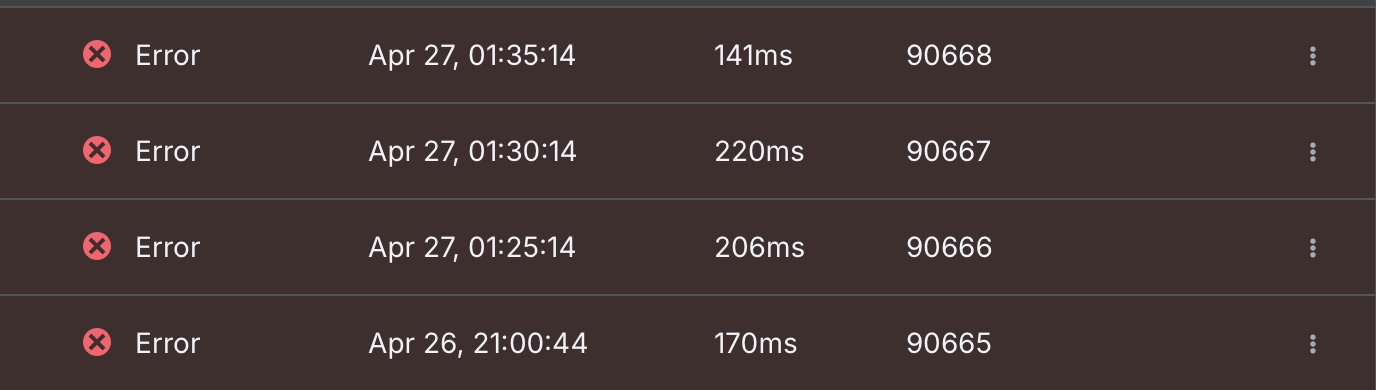The image size is (1376, 390).
Task: Open the three-dot menu for execution 90665
Action: coord(1312,344)
